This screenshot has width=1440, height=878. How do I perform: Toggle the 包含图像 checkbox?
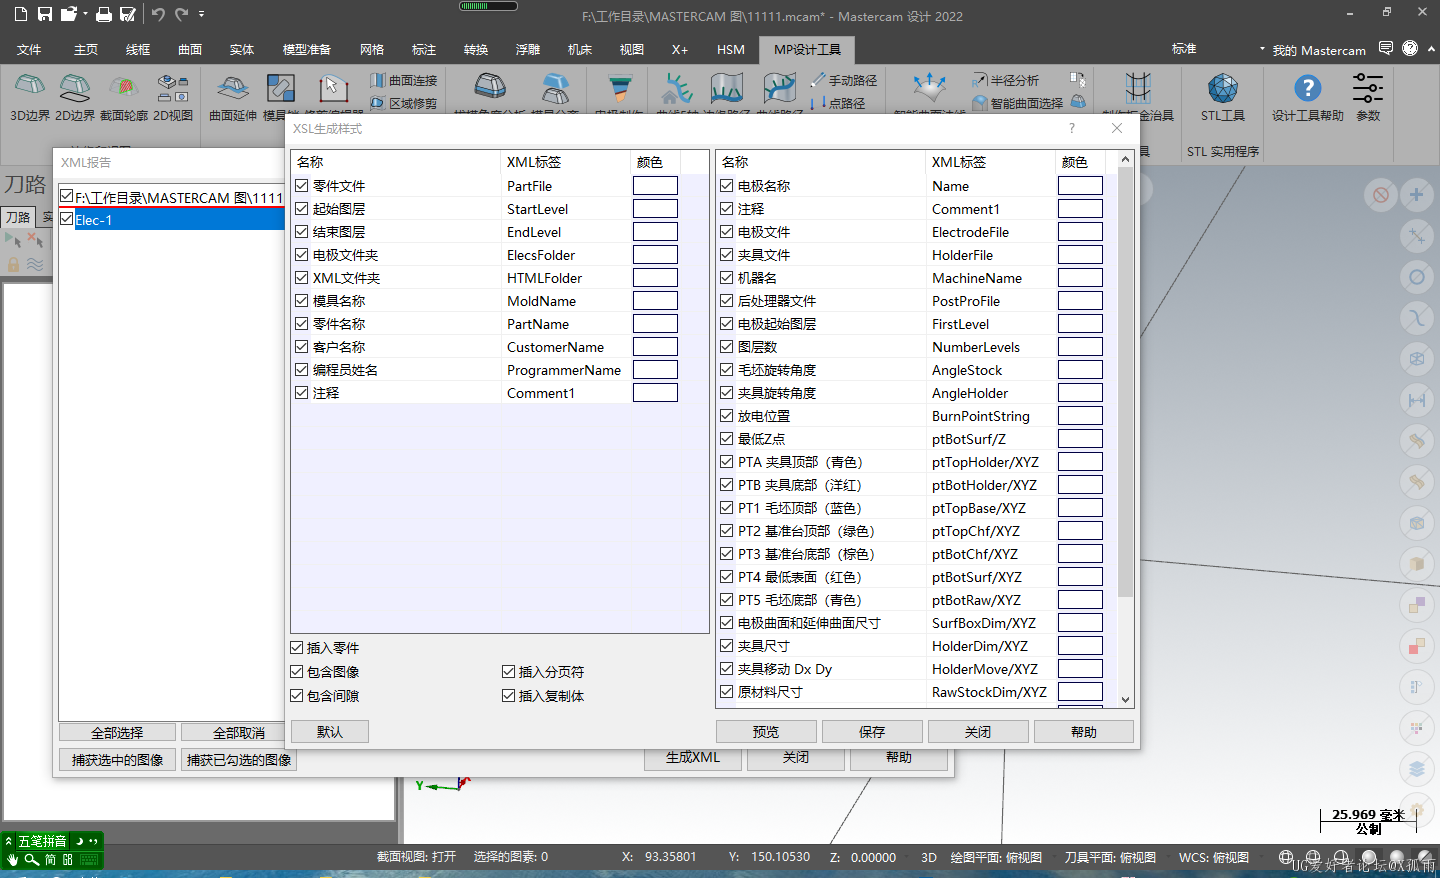click(297, 672)
